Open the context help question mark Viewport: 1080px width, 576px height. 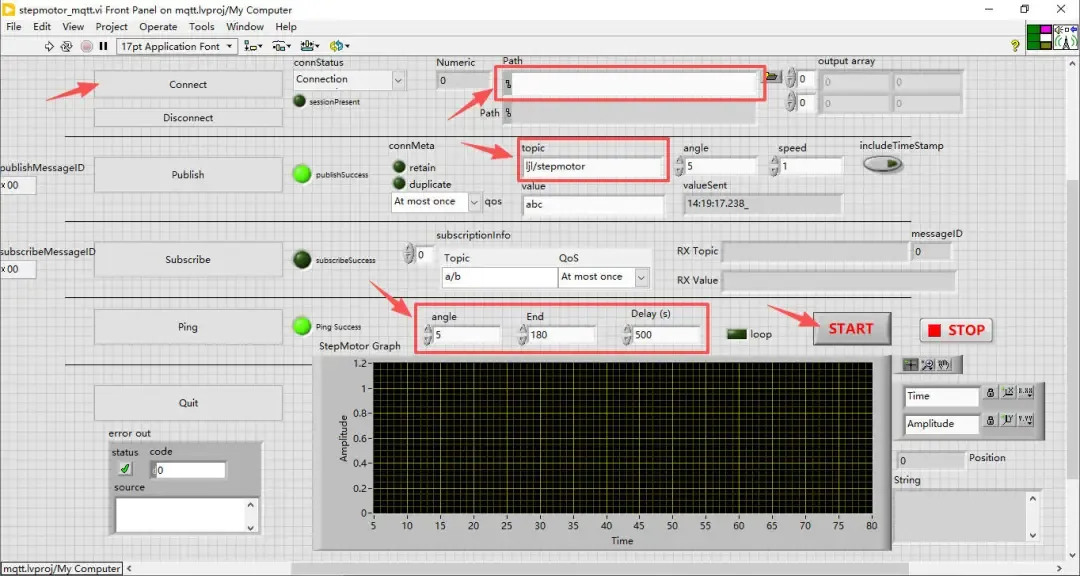click(1015, 45)
